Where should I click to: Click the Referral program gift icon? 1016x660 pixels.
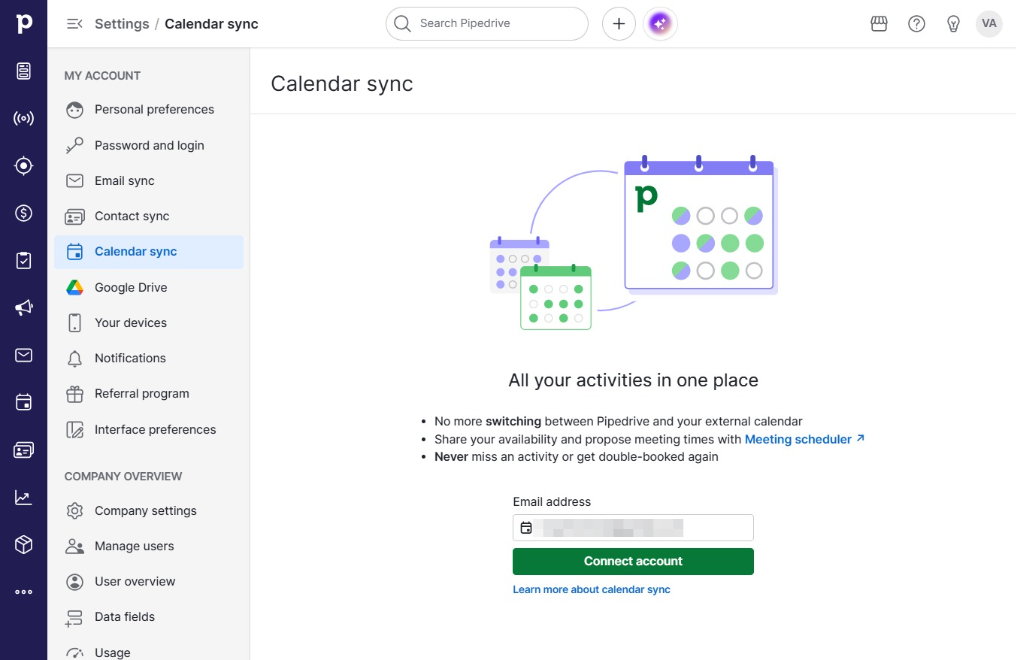(75, 394)
